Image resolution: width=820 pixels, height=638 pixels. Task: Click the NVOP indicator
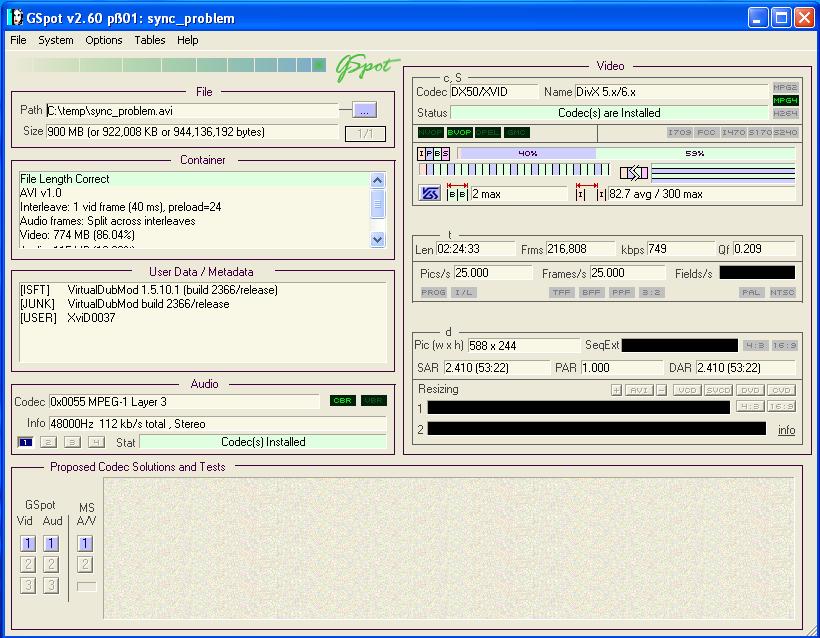tap(430, 132)
